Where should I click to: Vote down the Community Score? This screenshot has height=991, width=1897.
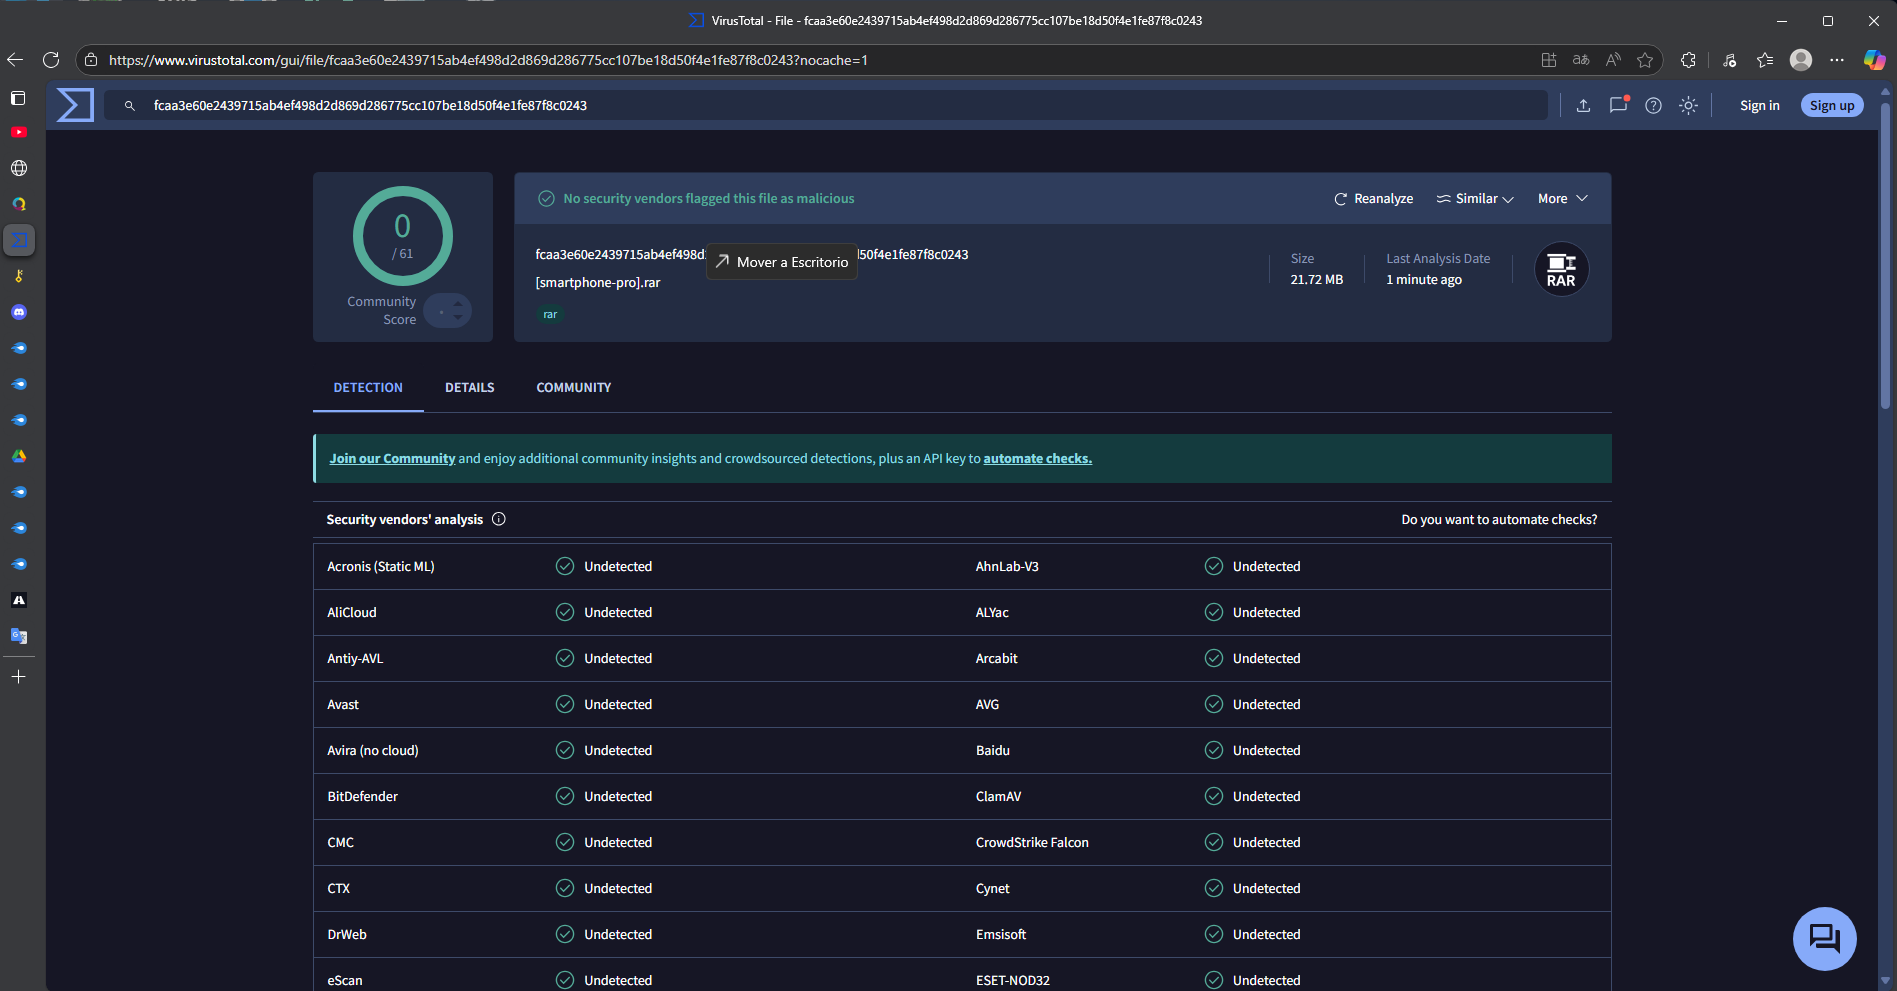click(458, 318)
